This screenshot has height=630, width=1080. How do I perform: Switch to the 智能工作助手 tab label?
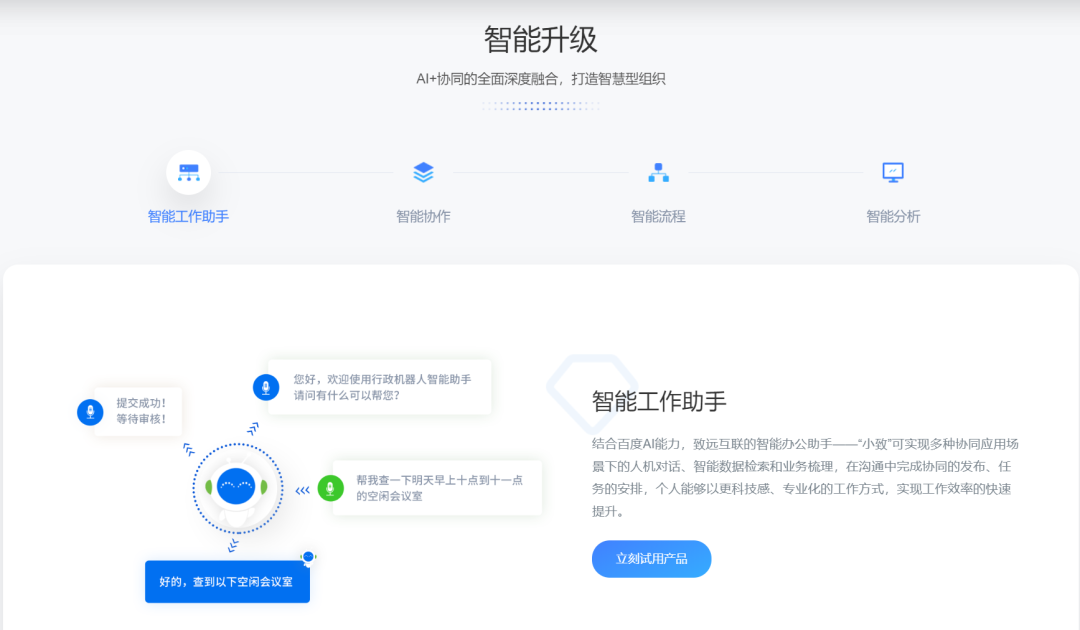(x=188, y=216)
